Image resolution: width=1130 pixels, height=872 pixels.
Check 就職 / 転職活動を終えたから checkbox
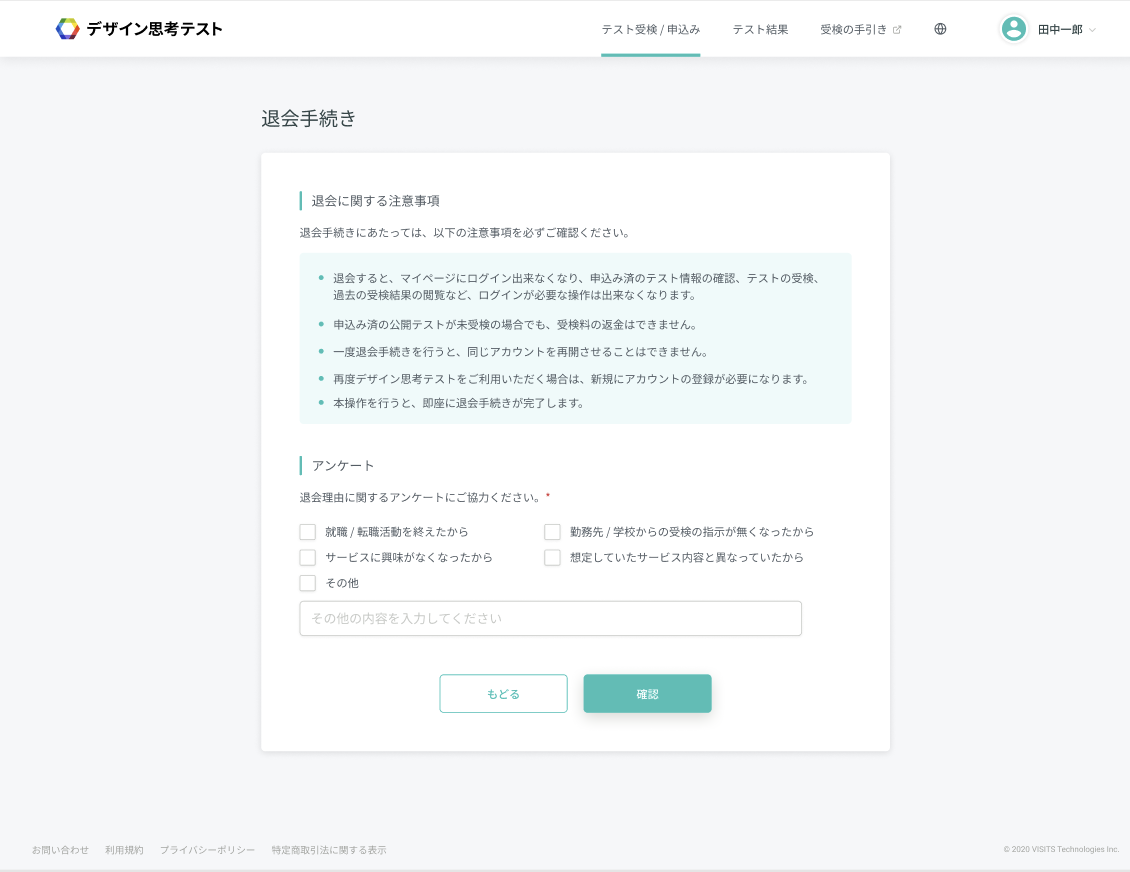pyautogui.click(x=308, y=532)
